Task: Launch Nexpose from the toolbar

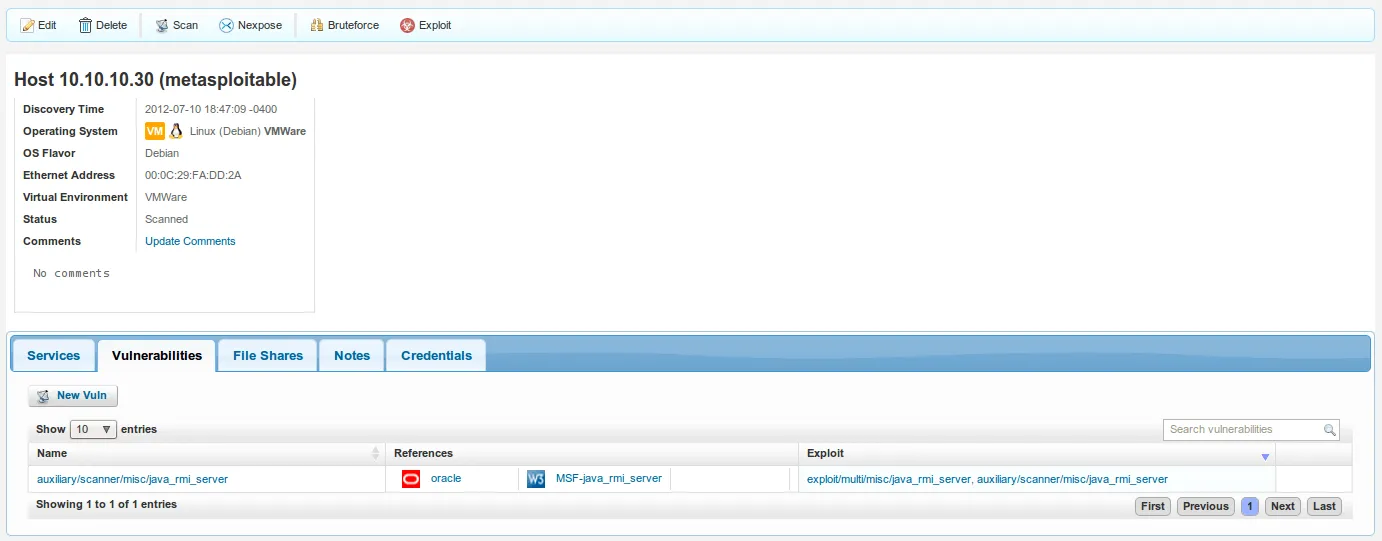Action: pos(250,25)
